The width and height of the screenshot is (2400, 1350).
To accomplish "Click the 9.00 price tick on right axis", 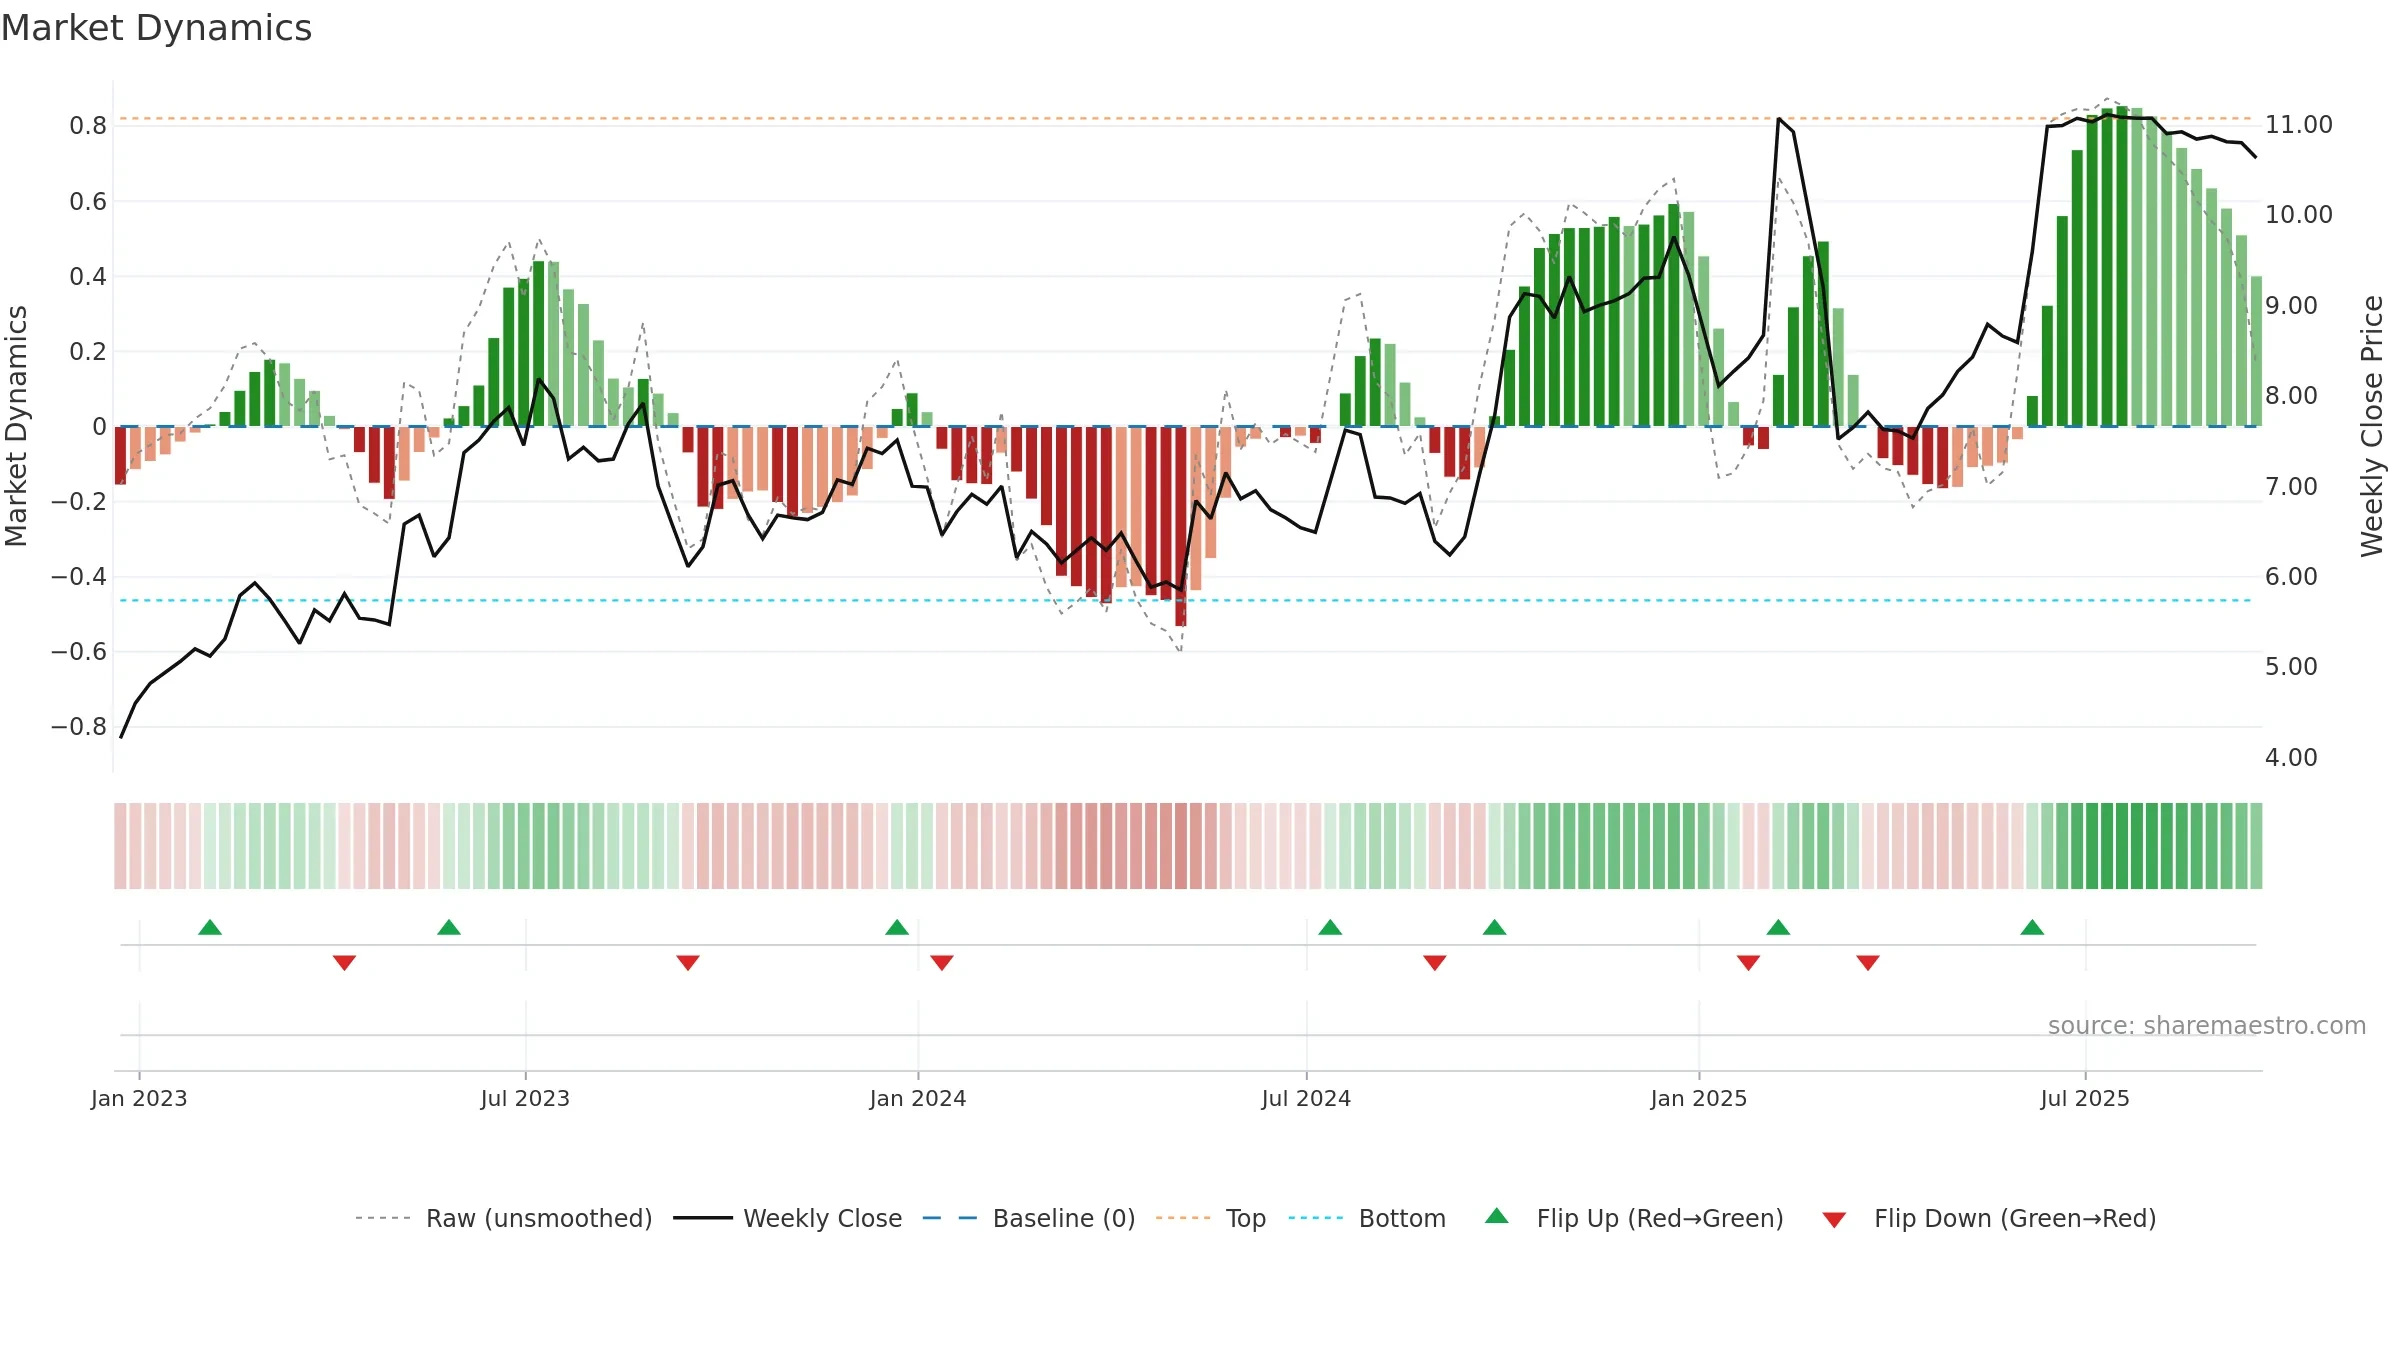I will tap(2291, 306).
